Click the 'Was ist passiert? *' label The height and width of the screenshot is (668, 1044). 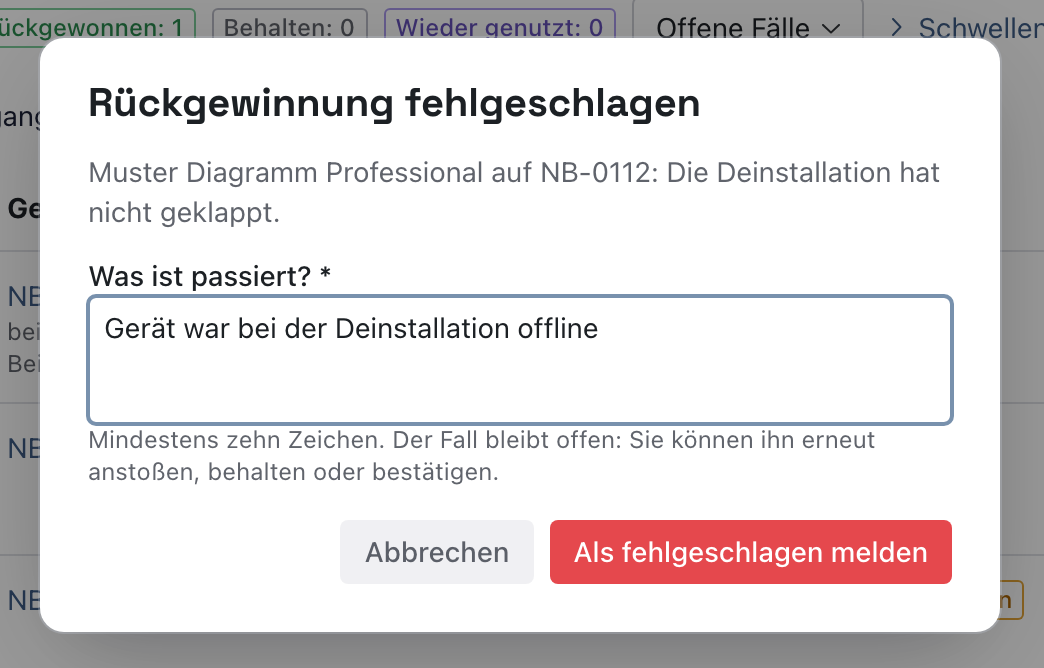[x=210, y=276]
